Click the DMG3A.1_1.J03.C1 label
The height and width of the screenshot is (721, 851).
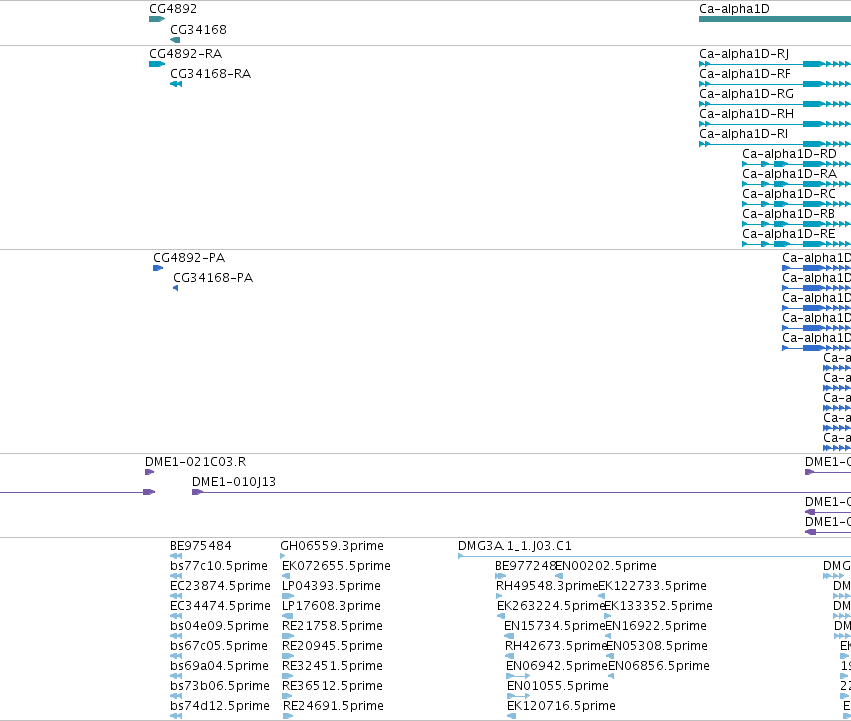pos(515,546)
